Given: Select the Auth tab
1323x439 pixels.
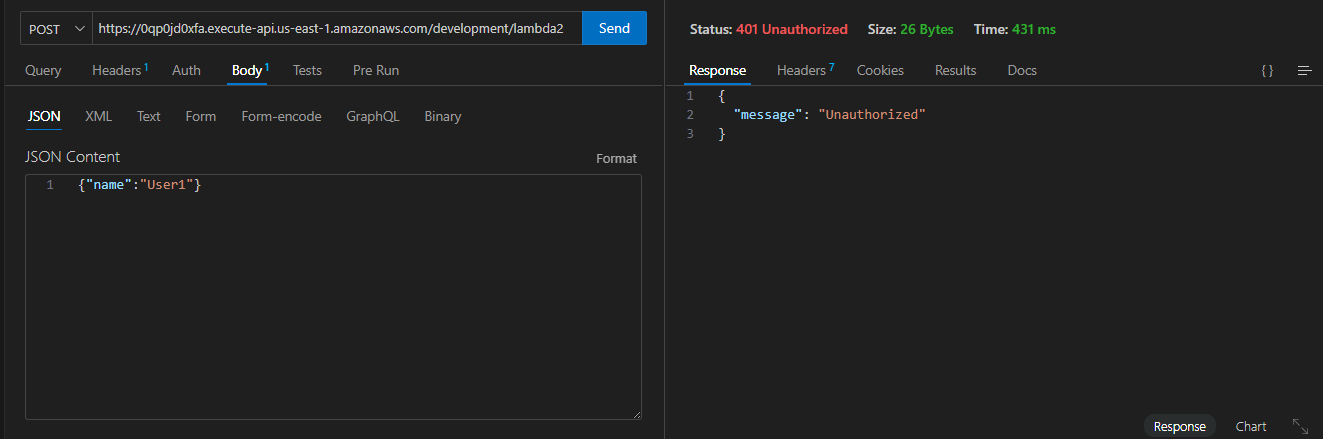Looking at the screenshot, I should click(x=186, y=70).
